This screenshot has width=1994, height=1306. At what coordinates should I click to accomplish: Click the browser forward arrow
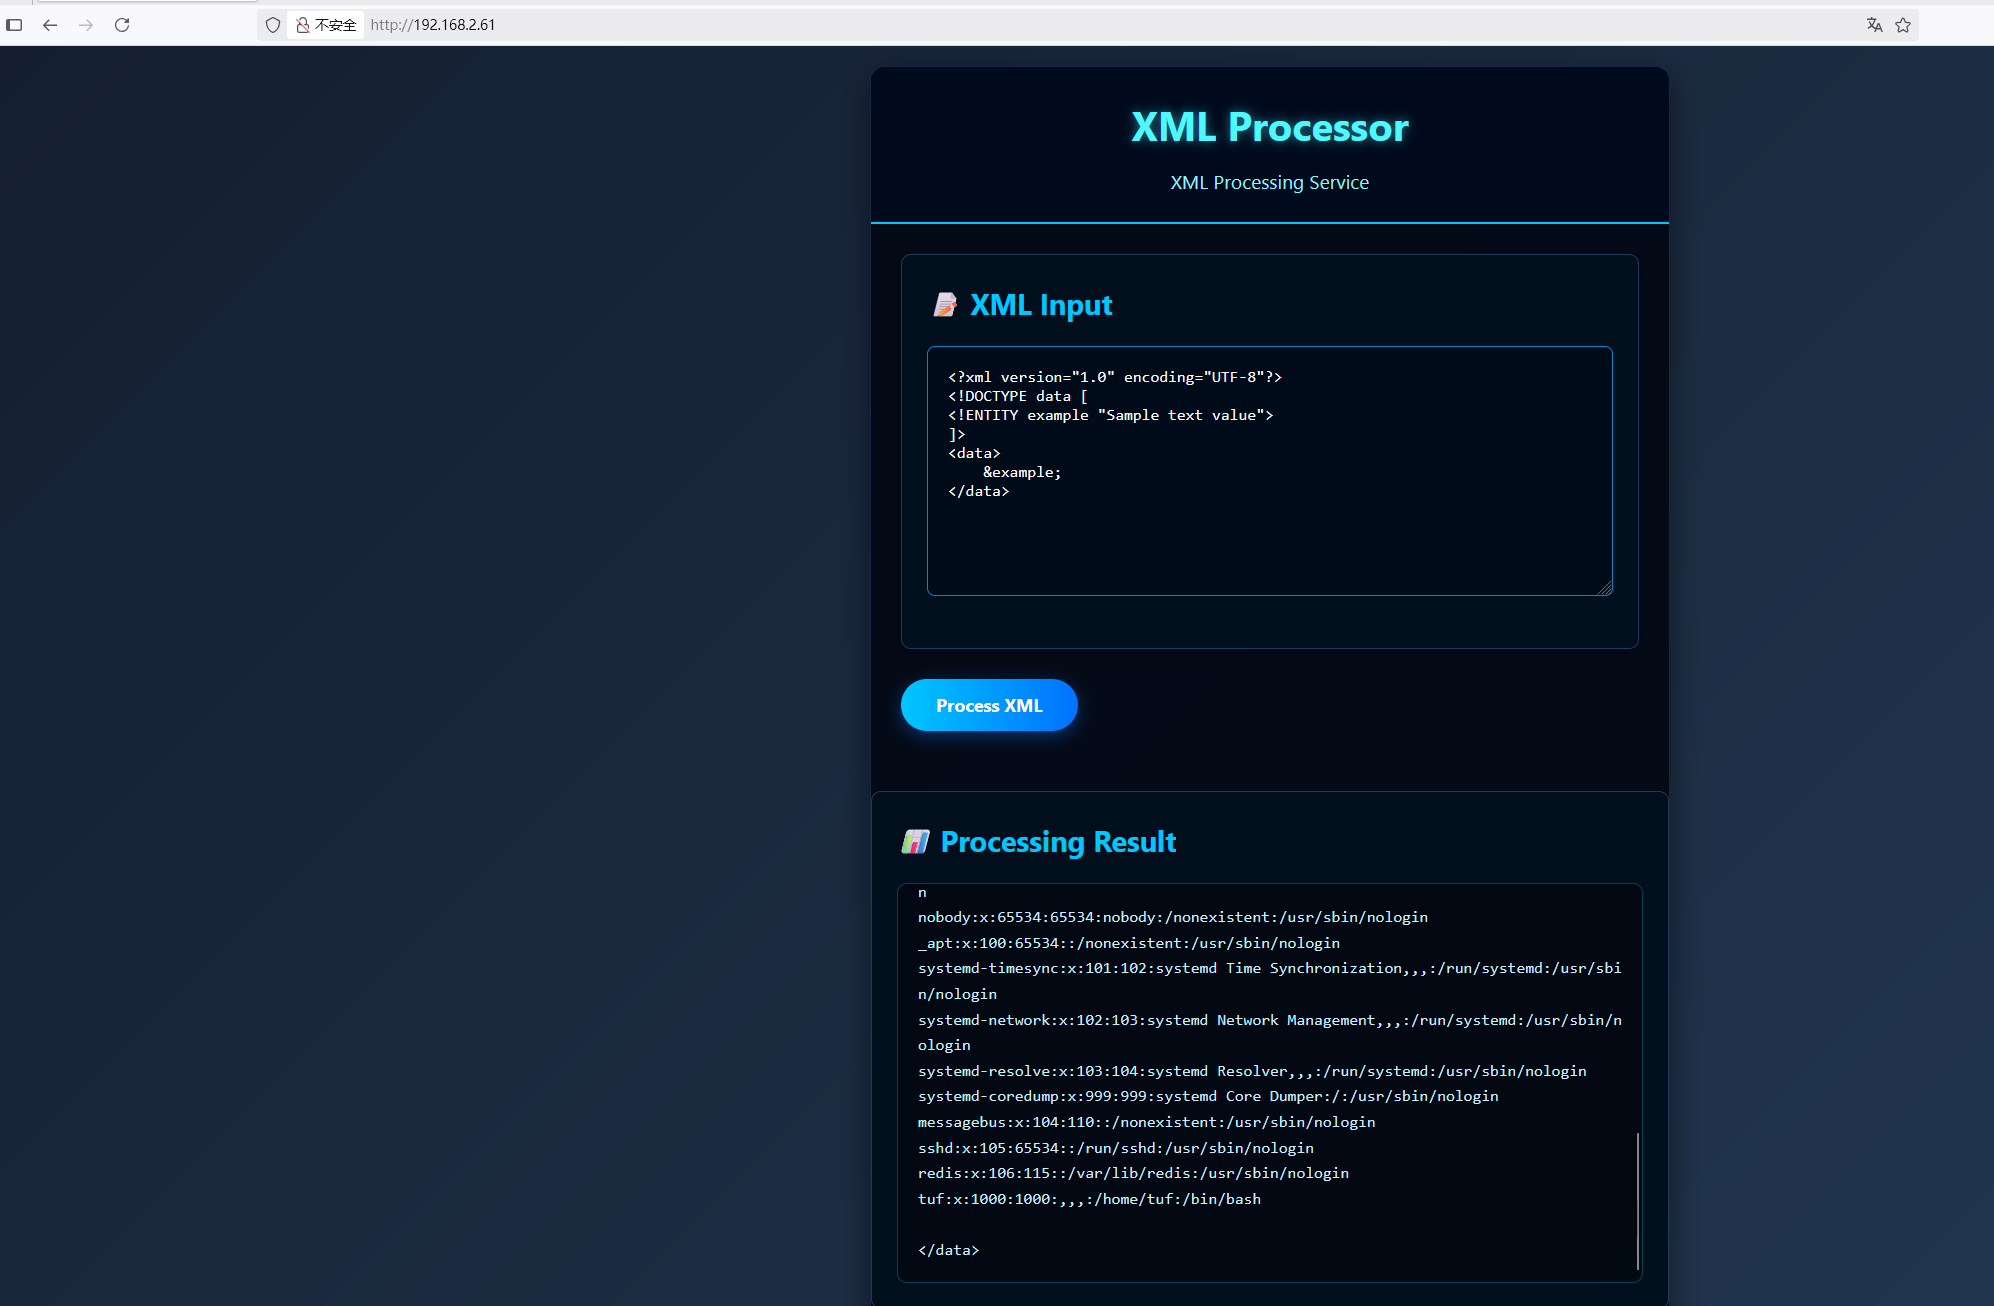click(x=86, y=25)
